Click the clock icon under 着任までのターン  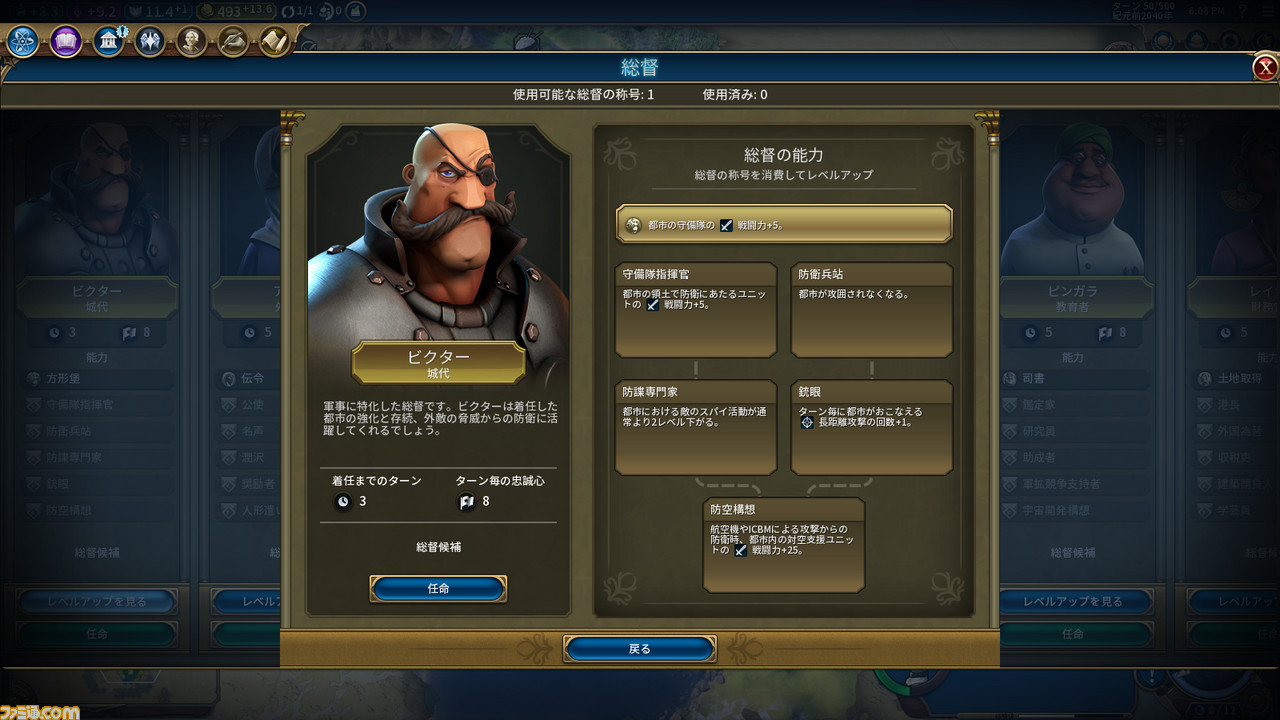pos(343,501)
